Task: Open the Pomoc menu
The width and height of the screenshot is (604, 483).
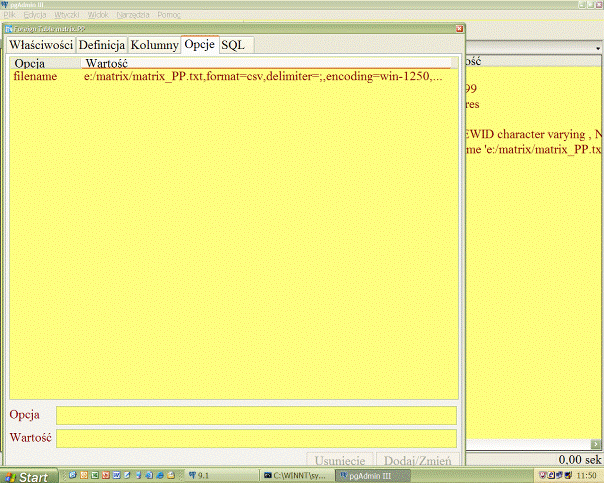Action: pyautogui.click(x=169, y=16)
